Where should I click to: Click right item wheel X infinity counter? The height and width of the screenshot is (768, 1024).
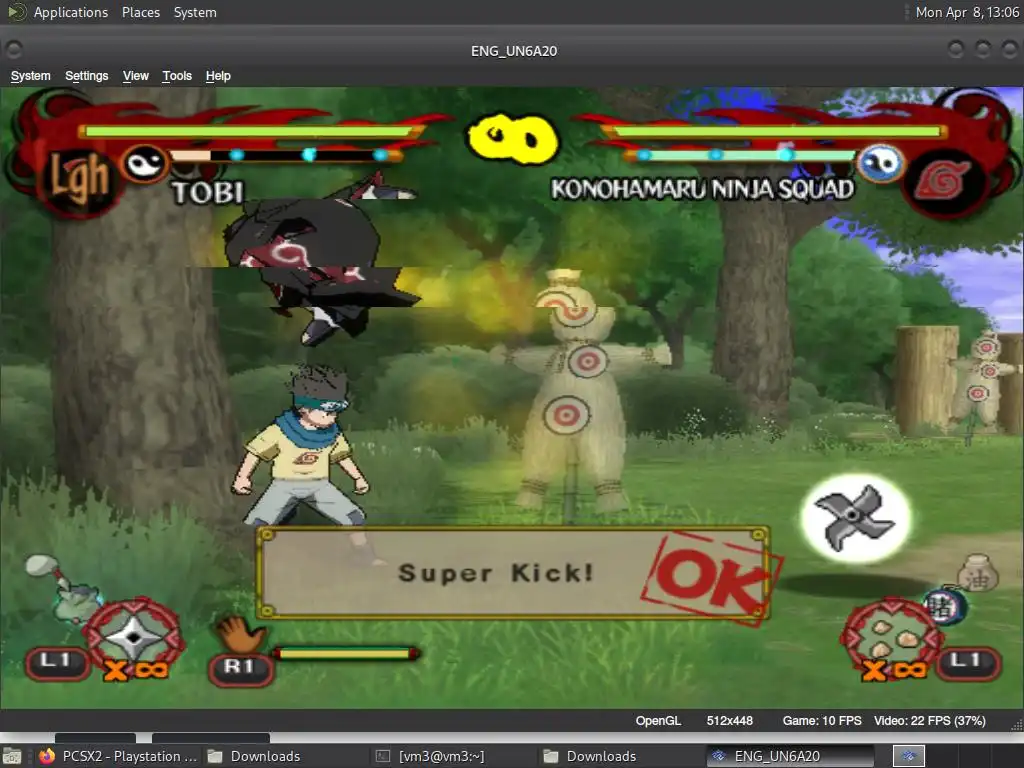(894, 671)
